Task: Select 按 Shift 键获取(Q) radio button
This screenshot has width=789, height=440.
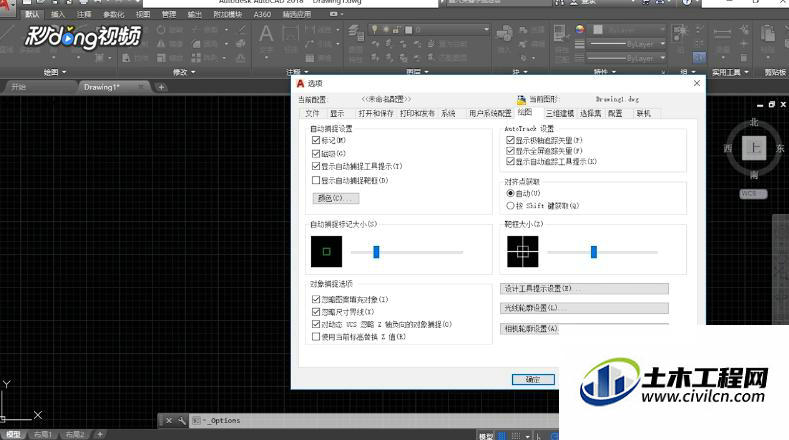Action: 510,205
